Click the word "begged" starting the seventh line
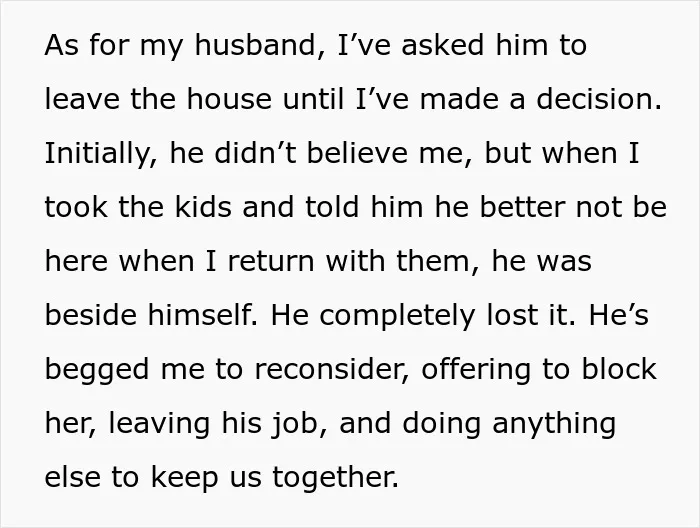 (x=97, y=371)
